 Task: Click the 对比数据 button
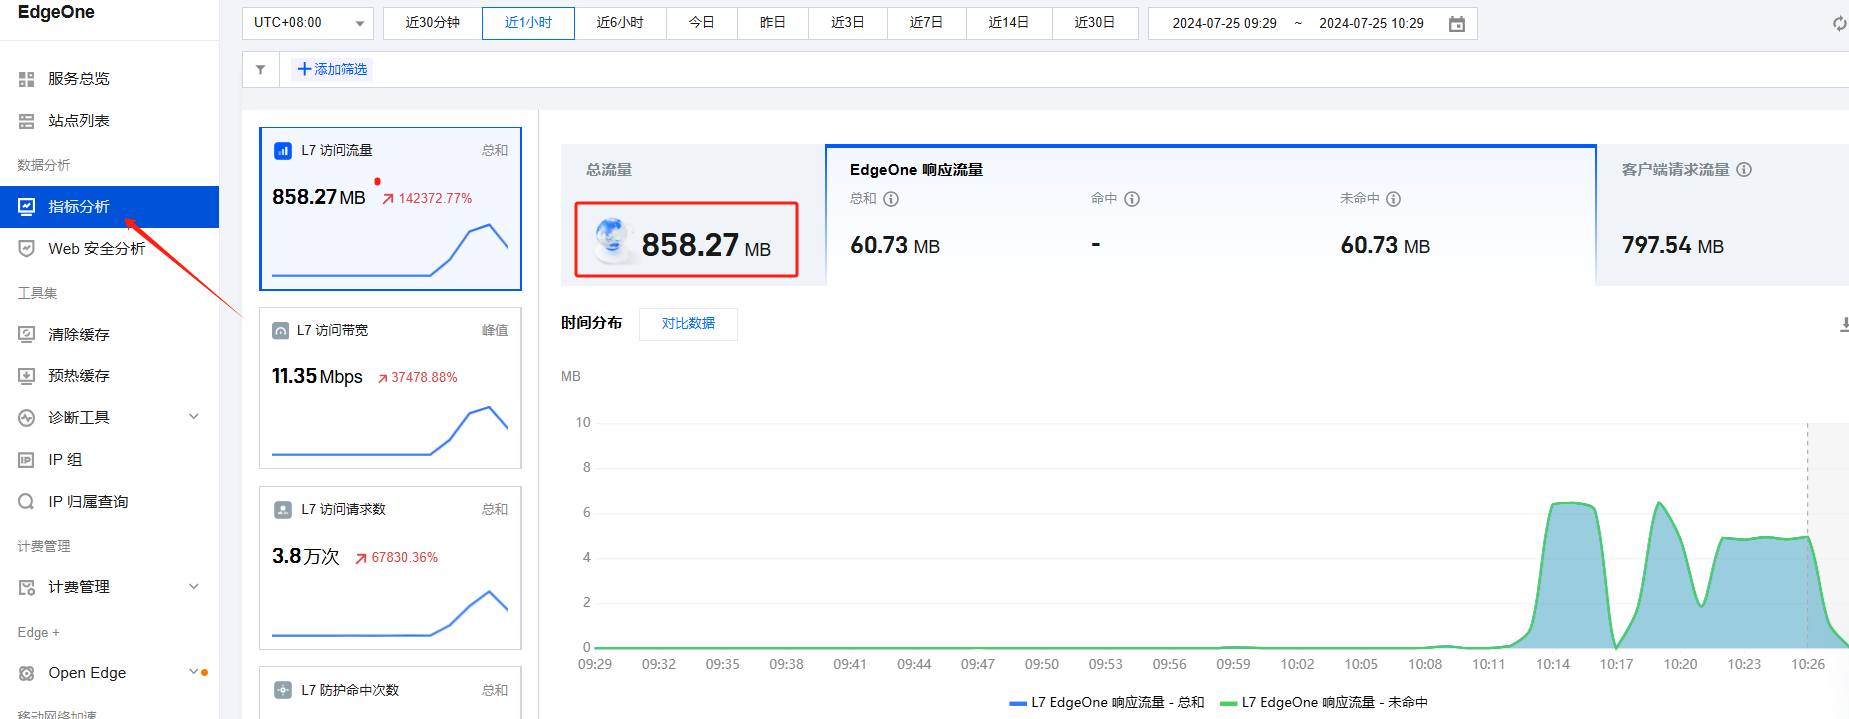point(688,324)
